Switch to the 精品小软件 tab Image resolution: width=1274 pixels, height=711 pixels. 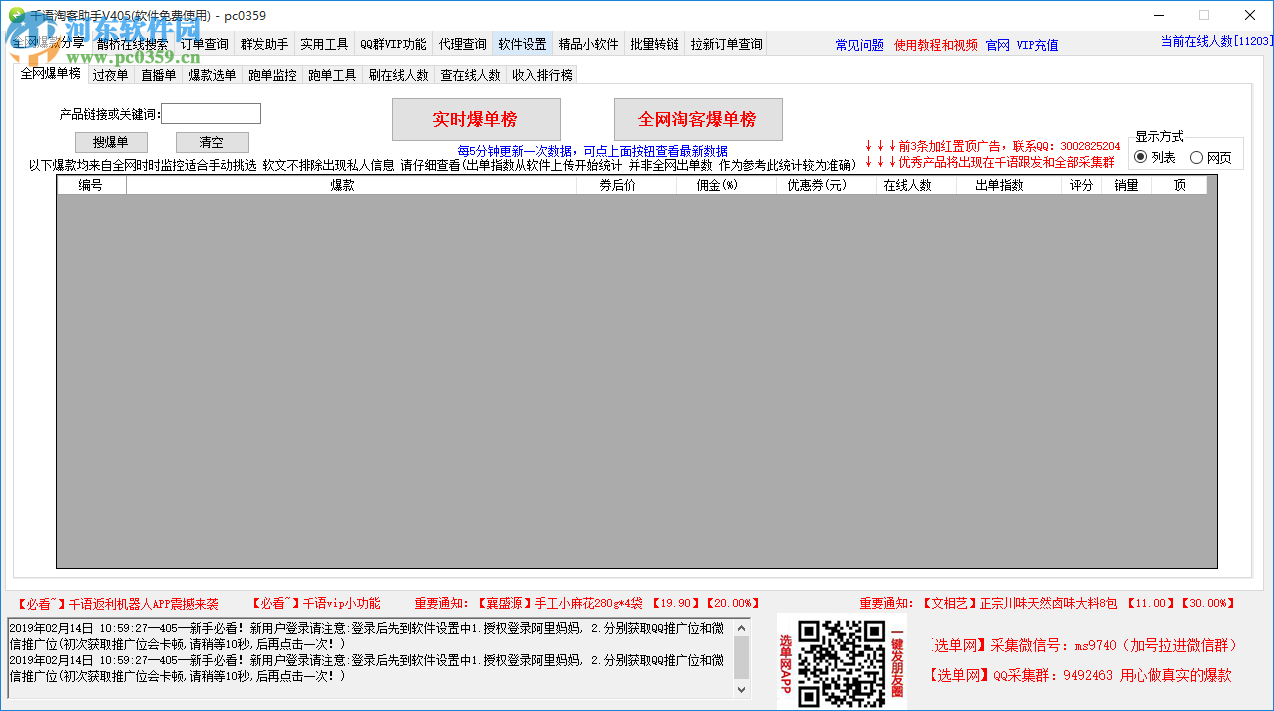tap(588, 44)
